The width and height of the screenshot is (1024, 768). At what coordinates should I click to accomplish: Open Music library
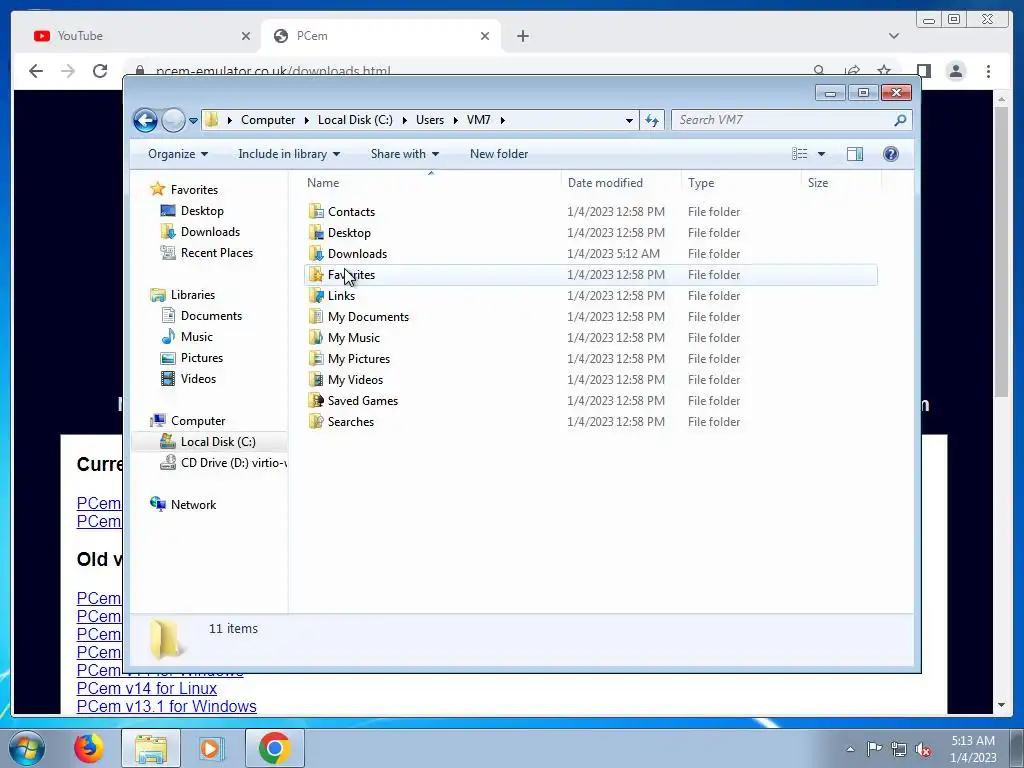196,337
